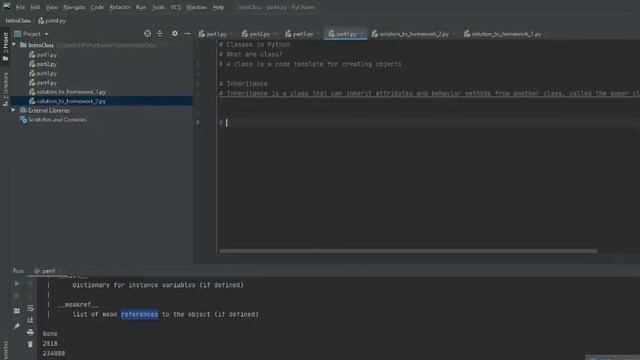640x360 pixels.
Task: Open the File menu
Action: [20, 7]
